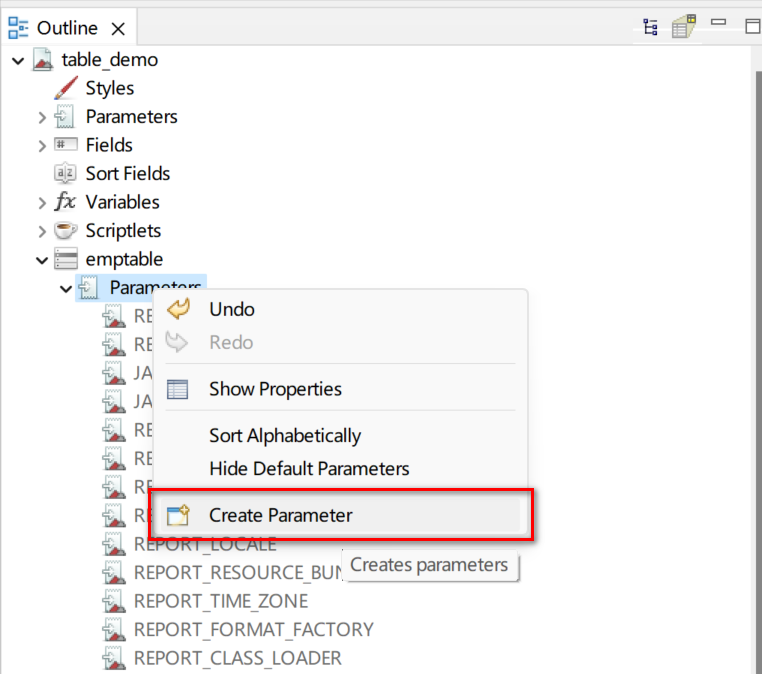Open Show Properties from context menu
The width and height of the screenshot is (762, 674).
(x=340, y=389)
